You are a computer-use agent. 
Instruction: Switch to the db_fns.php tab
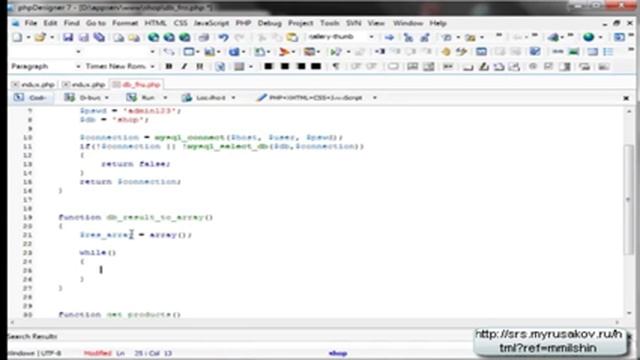point(137,84)
